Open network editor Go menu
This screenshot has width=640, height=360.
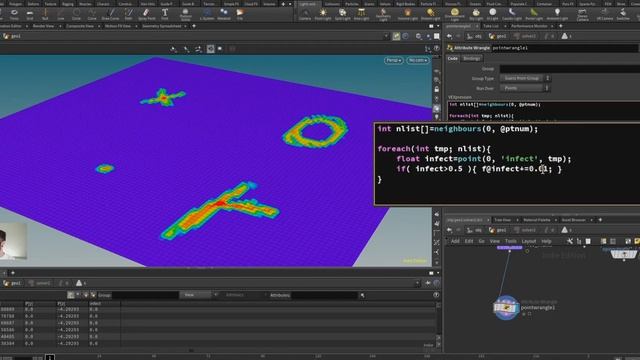click(x=482, y=241)
